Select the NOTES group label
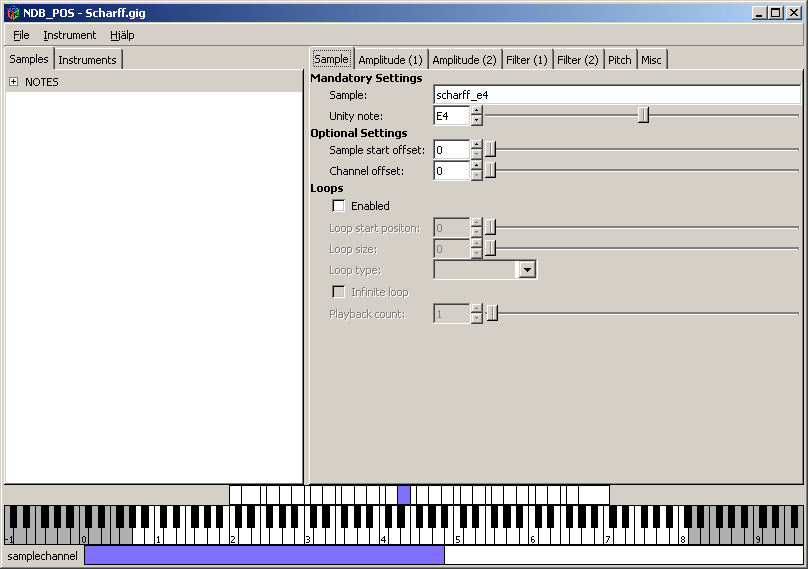 [42, 82]
